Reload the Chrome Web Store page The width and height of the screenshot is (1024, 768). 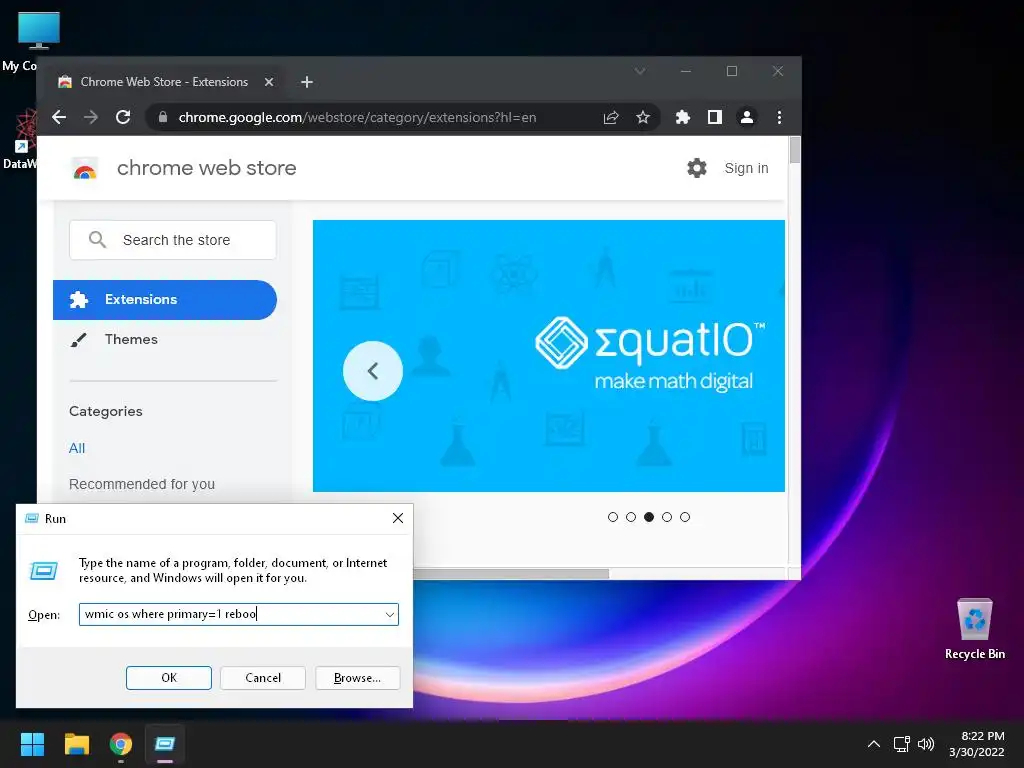coord(123,118)
